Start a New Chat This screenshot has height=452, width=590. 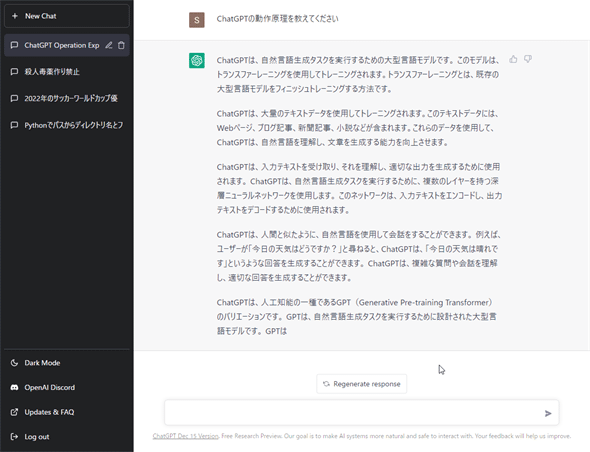tap(67, 16)
